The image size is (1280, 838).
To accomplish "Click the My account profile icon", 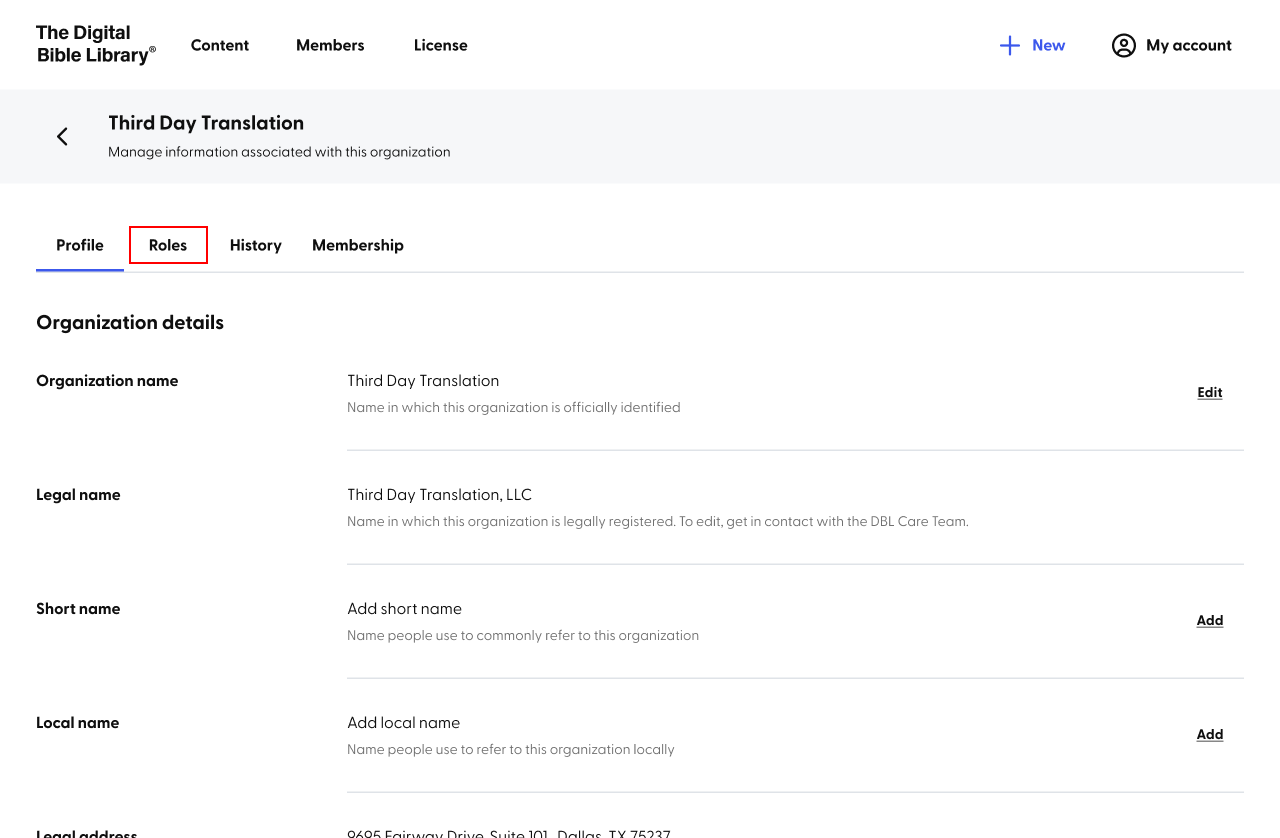I will [x=1124, y=45].
